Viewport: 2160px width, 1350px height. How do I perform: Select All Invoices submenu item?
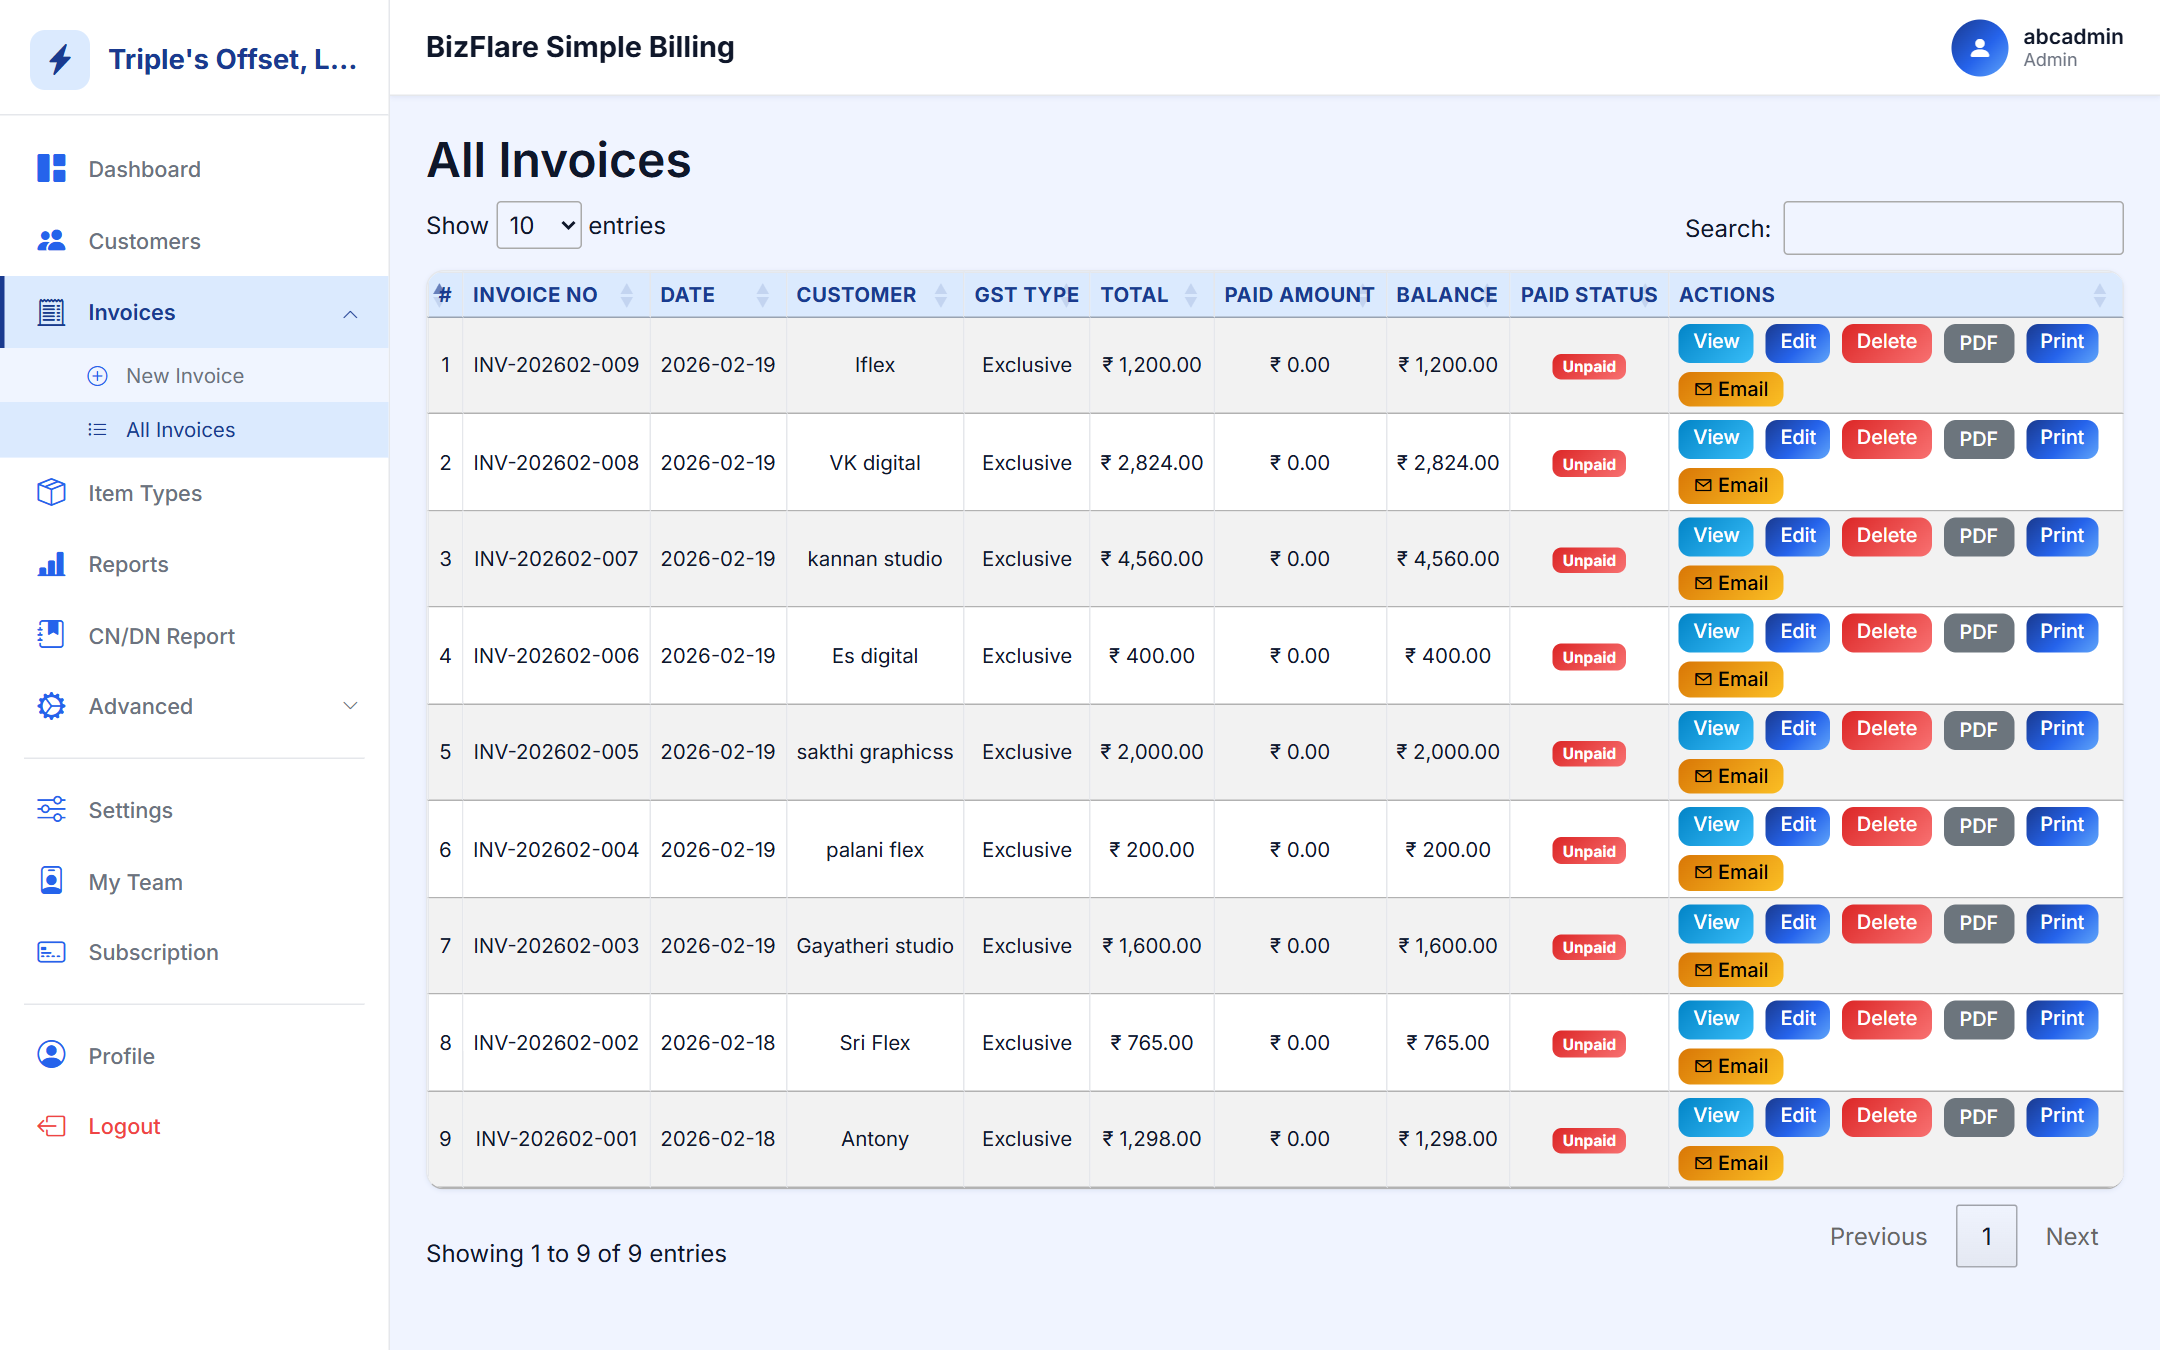click(195, 430)
